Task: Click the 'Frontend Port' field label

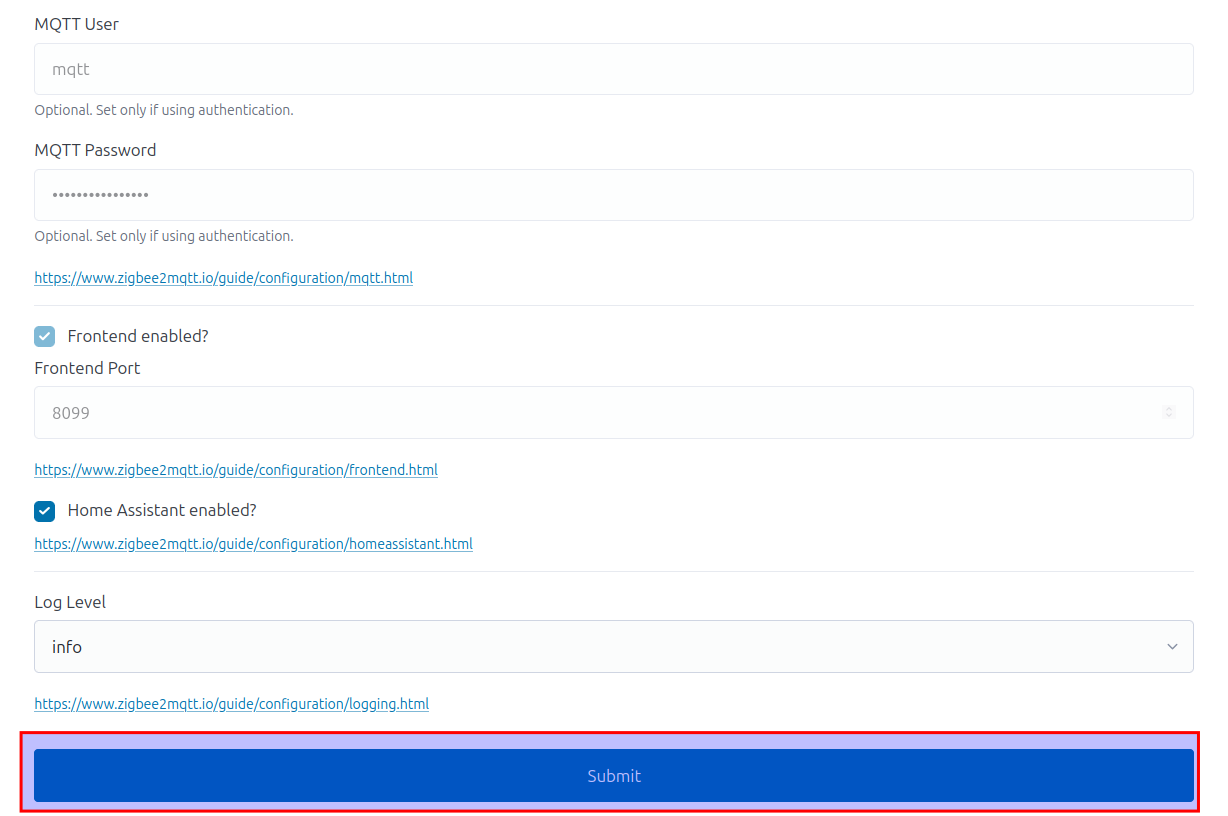Action: coord(87,368)
